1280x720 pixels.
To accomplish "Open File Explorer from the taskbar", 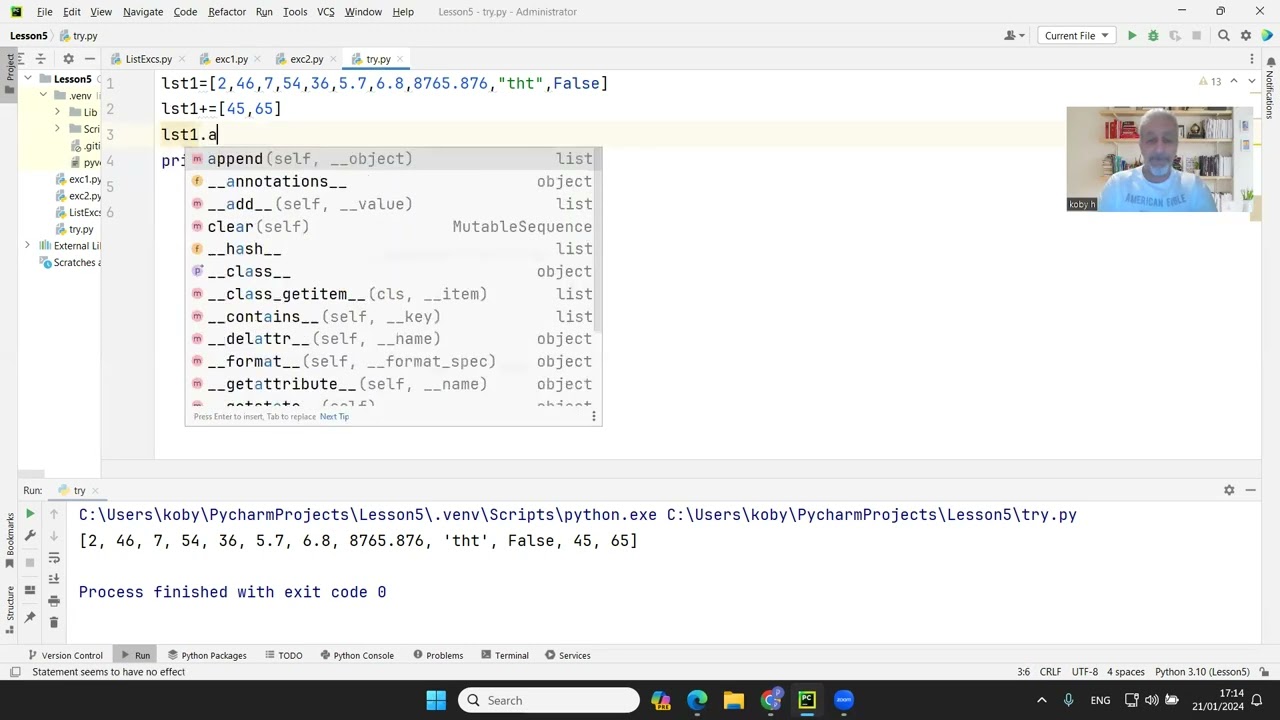I will coord(733,701).
